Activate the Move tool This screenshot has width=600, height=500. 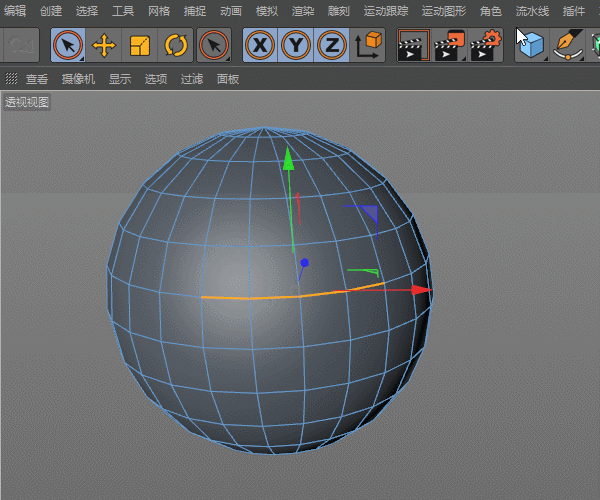tap(104, 45)
